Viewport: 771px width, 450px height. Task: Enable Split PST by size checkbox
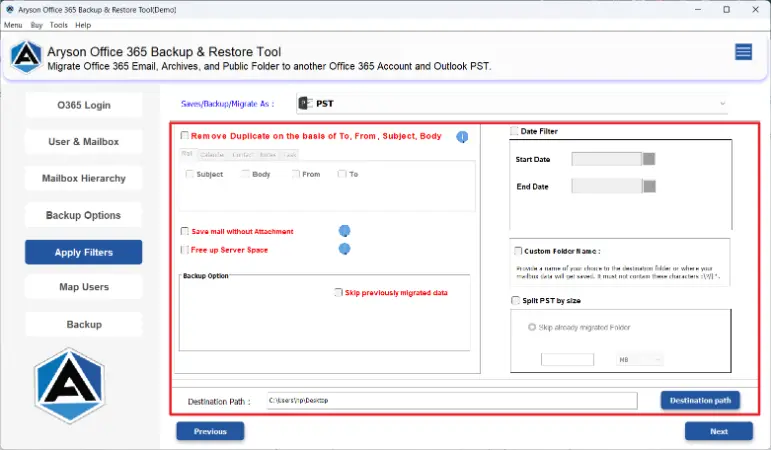(516, 300)
